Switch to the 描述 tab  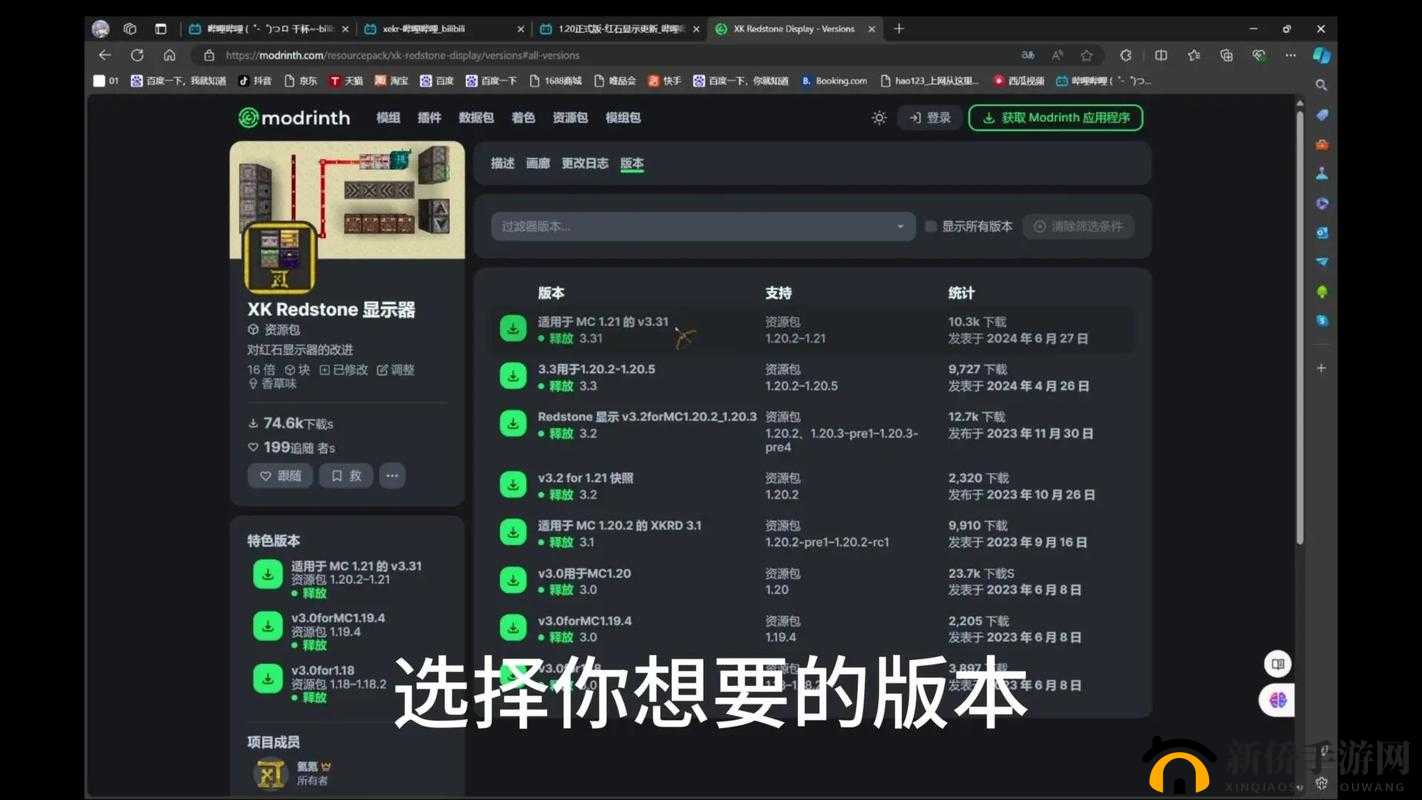pyautogui.click(x=502, y=163)
